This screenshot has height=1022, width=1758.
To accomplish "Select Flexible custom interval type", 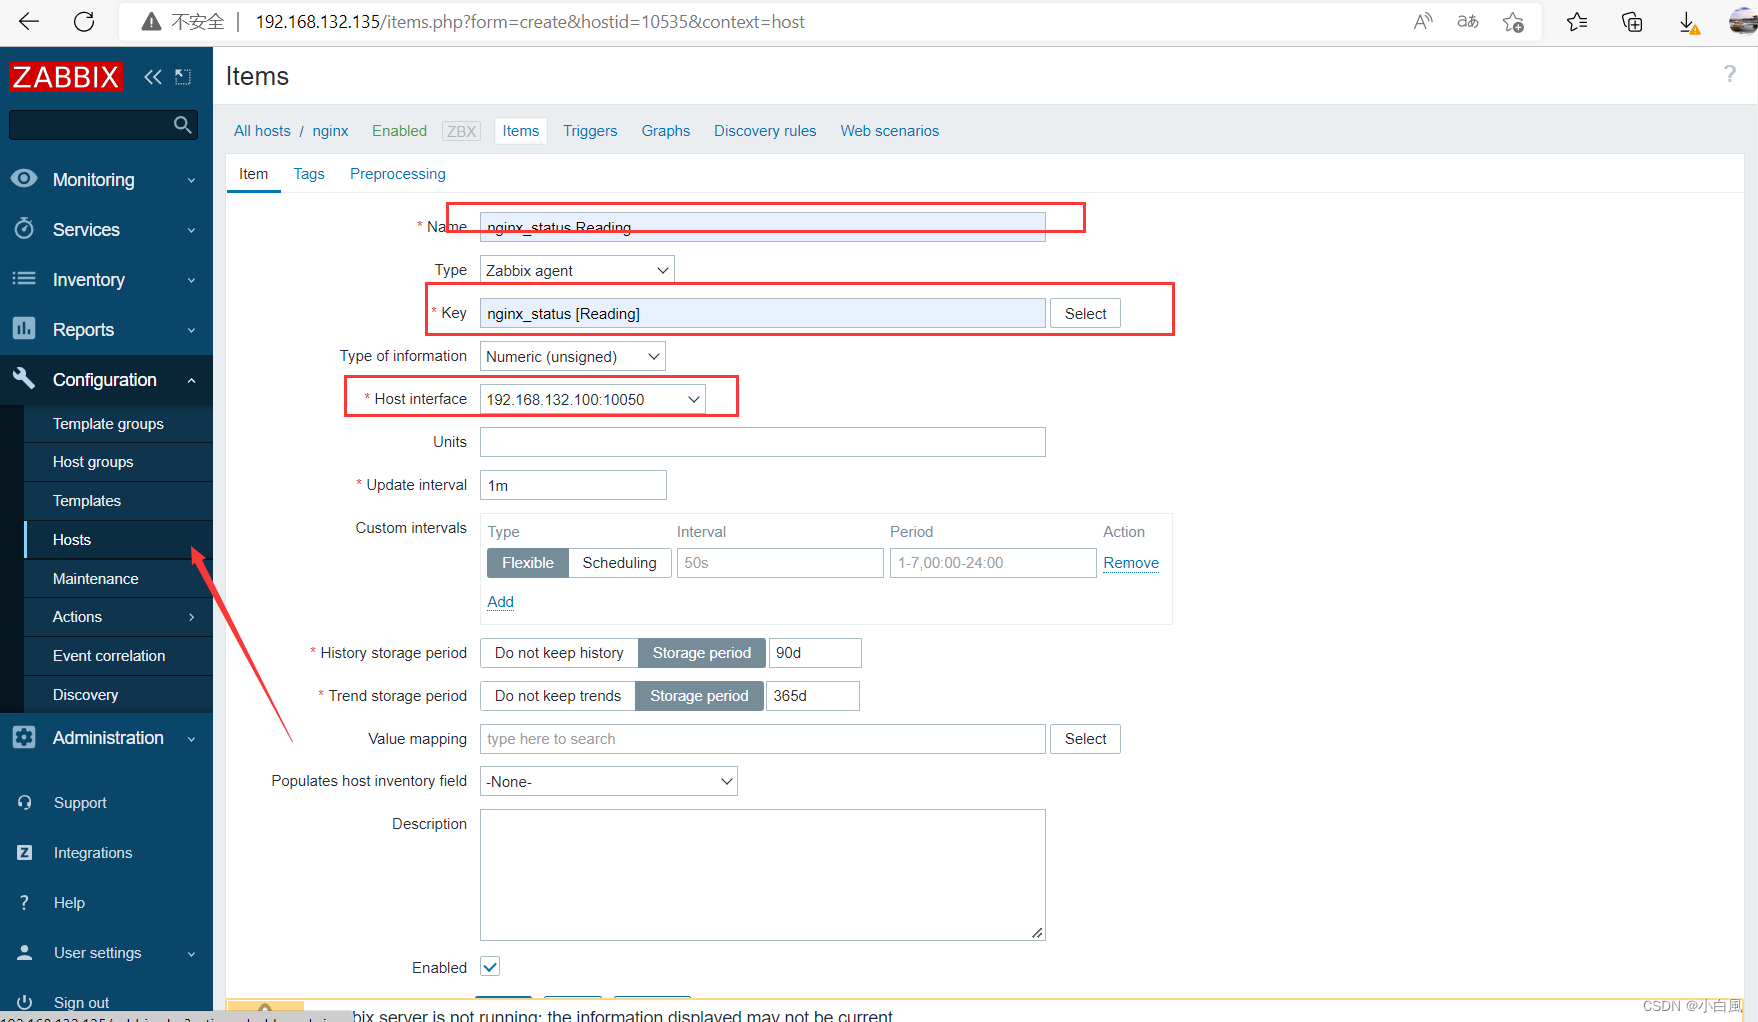I will [527, 563].
